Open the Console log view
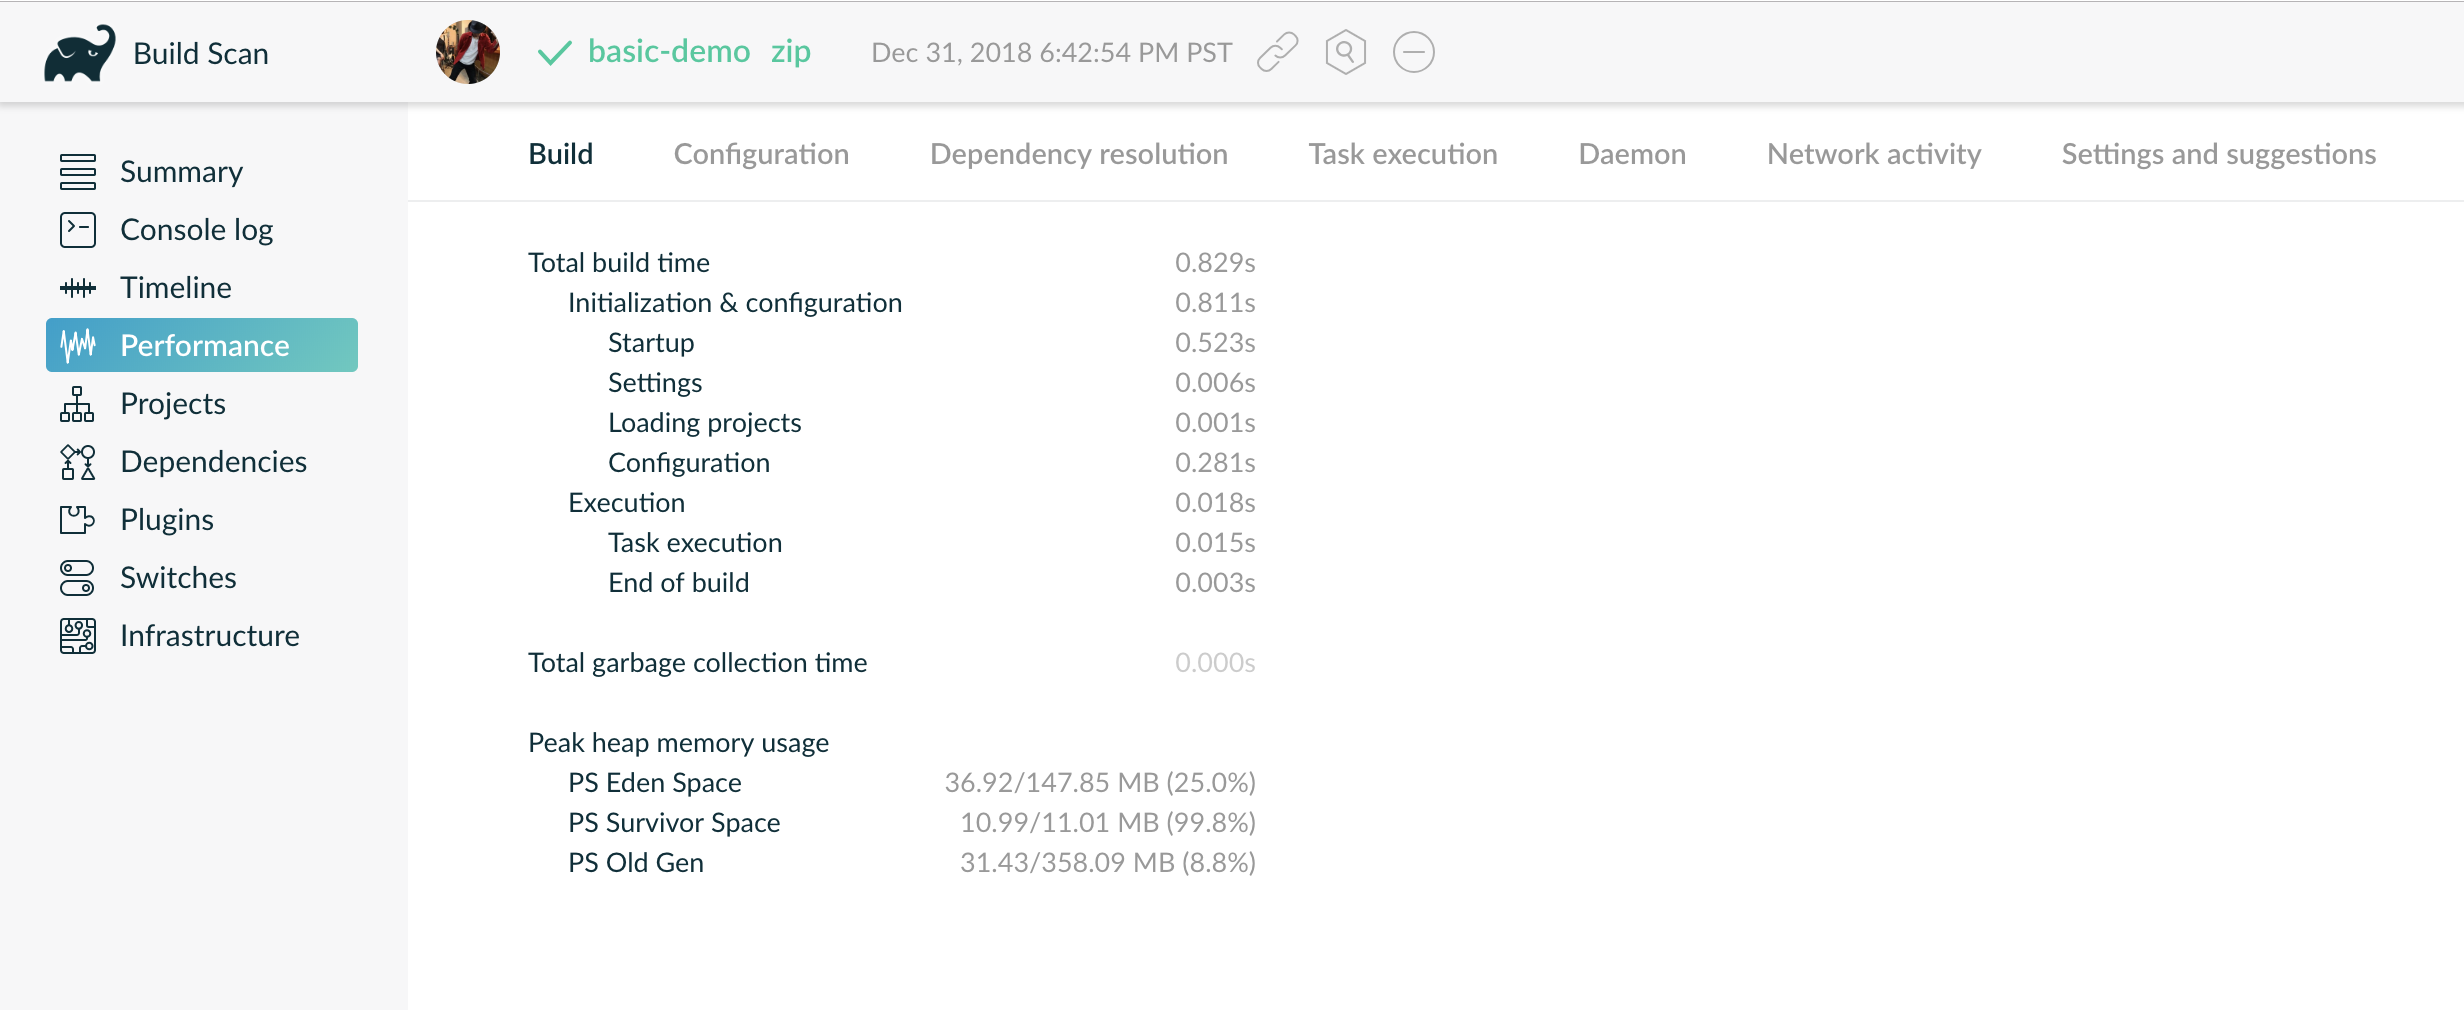The image size is (2464, 1010). click(196, 229)
